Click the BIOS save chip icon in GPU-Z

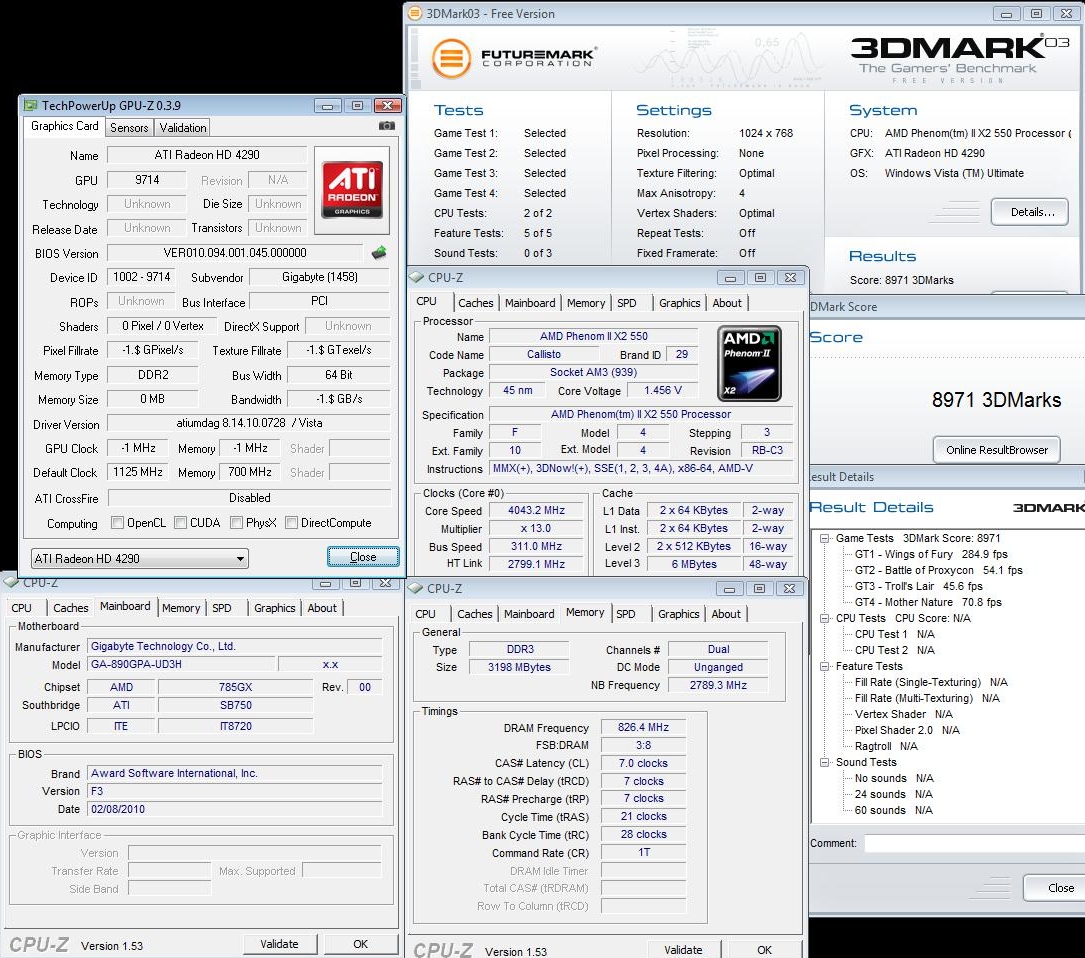point(379,253)
